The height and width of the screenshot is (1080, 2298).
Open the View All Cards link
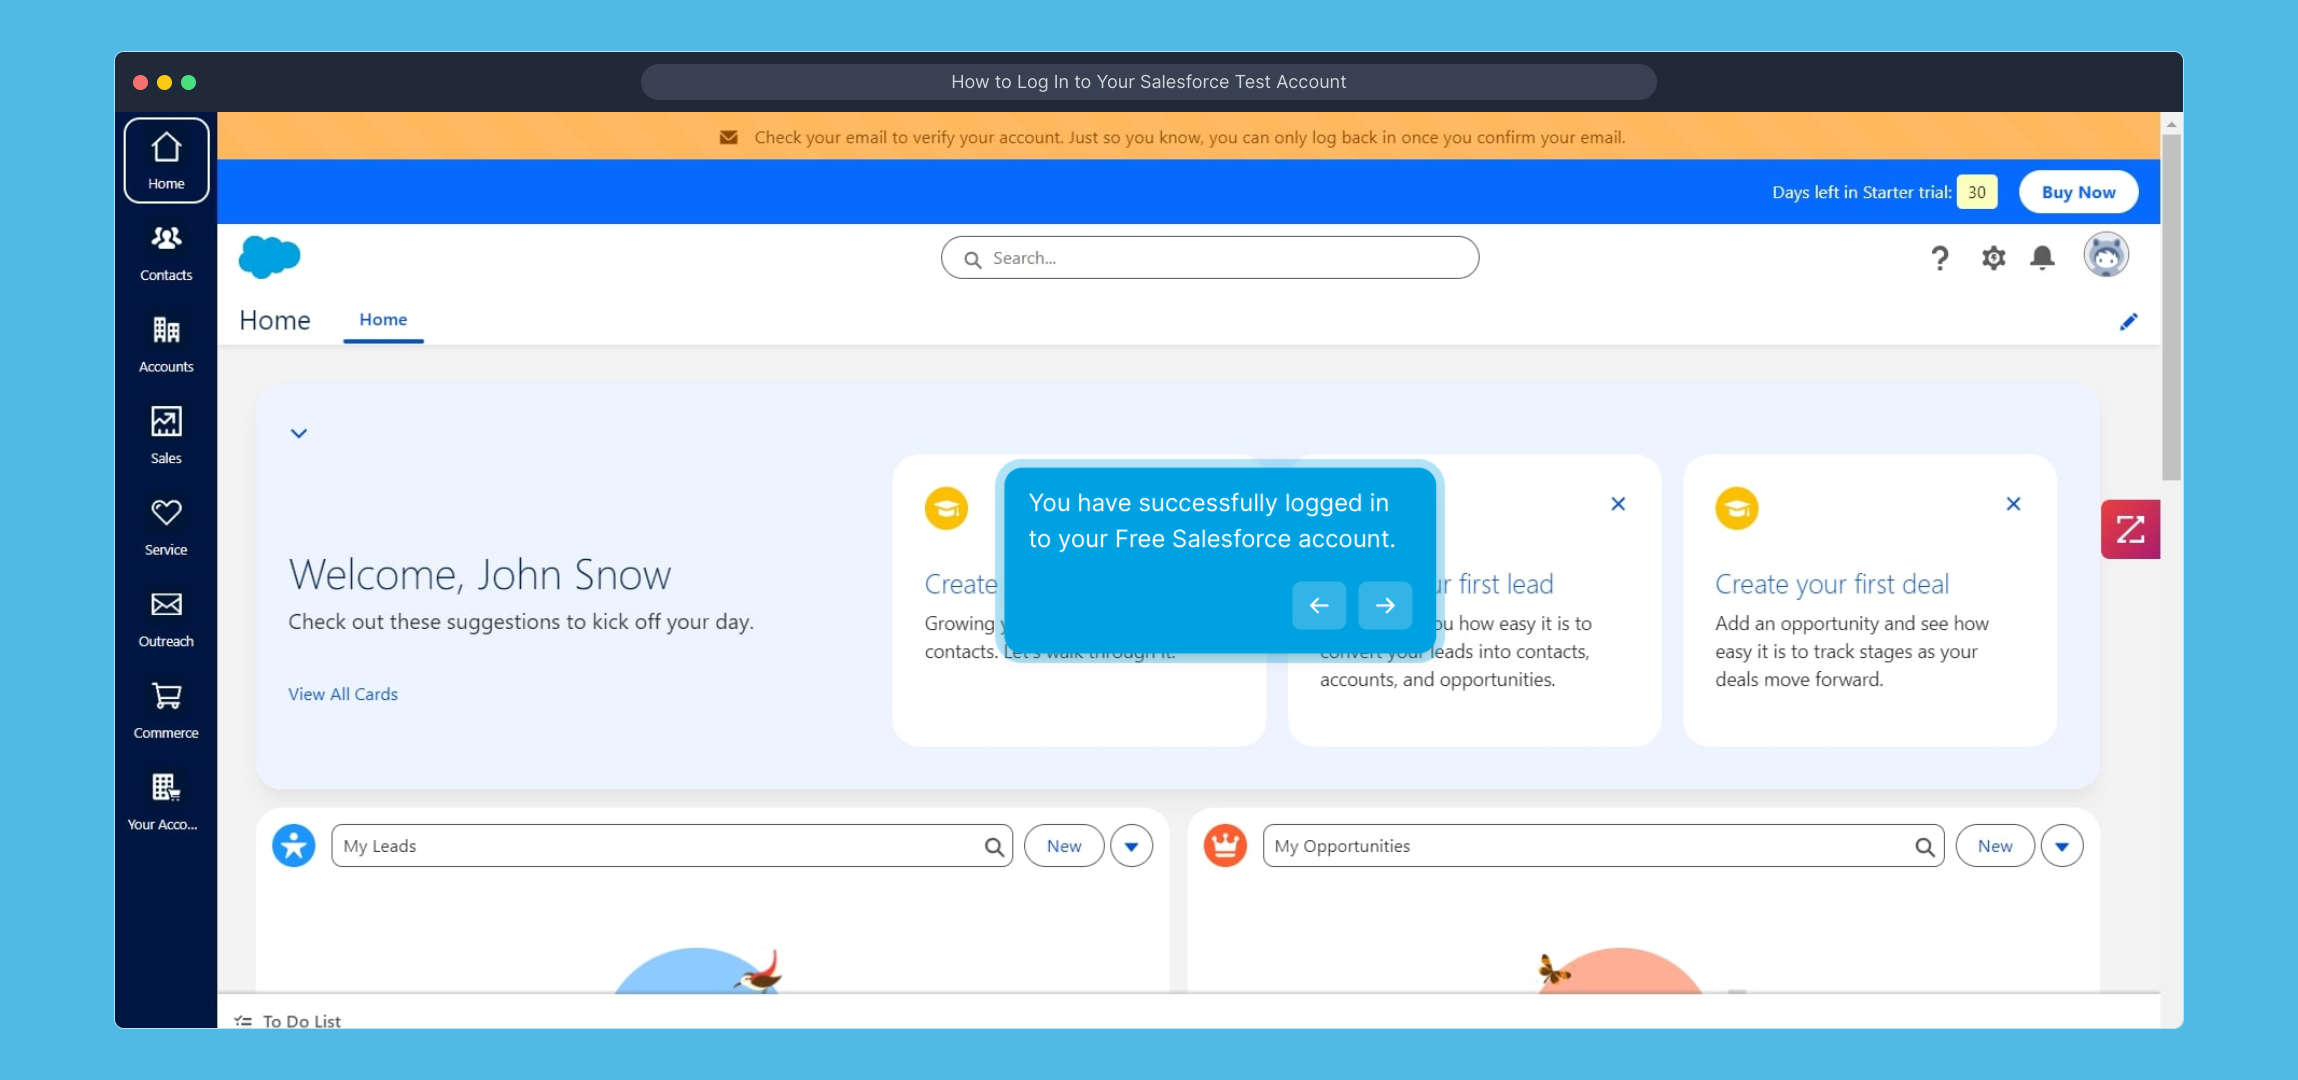[x=343, y=694]
